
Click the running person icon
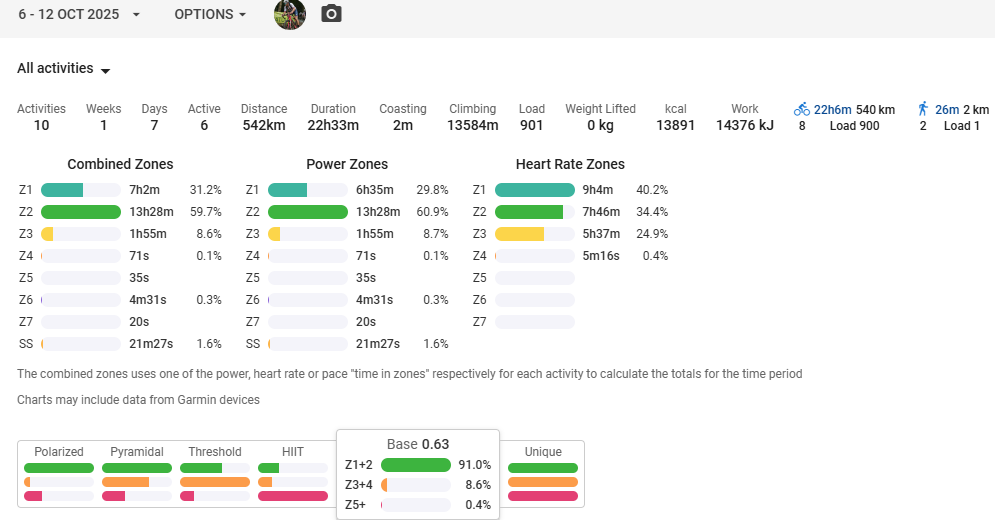coord(923,109)
